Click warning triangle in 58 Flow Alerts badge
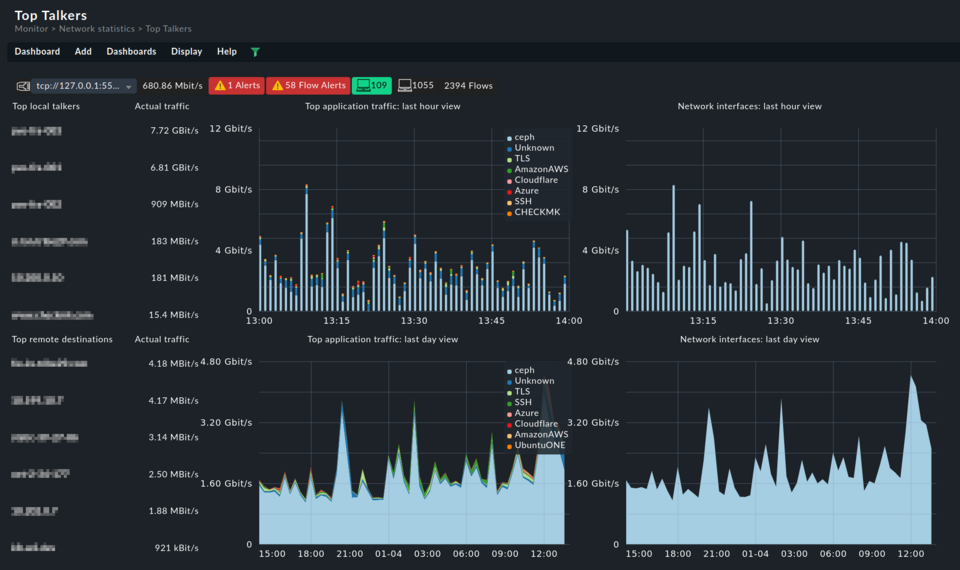Image resolution: width=960 pixels, height=570 pixels. (277, 86)
